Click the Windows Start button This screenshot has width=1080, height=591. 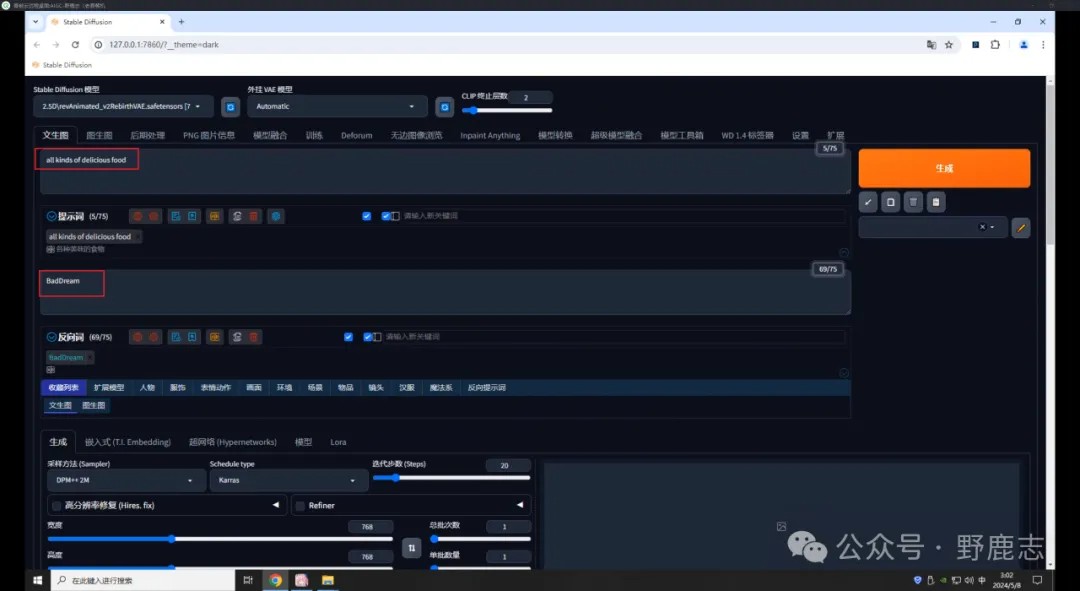(x=37, y=580)
